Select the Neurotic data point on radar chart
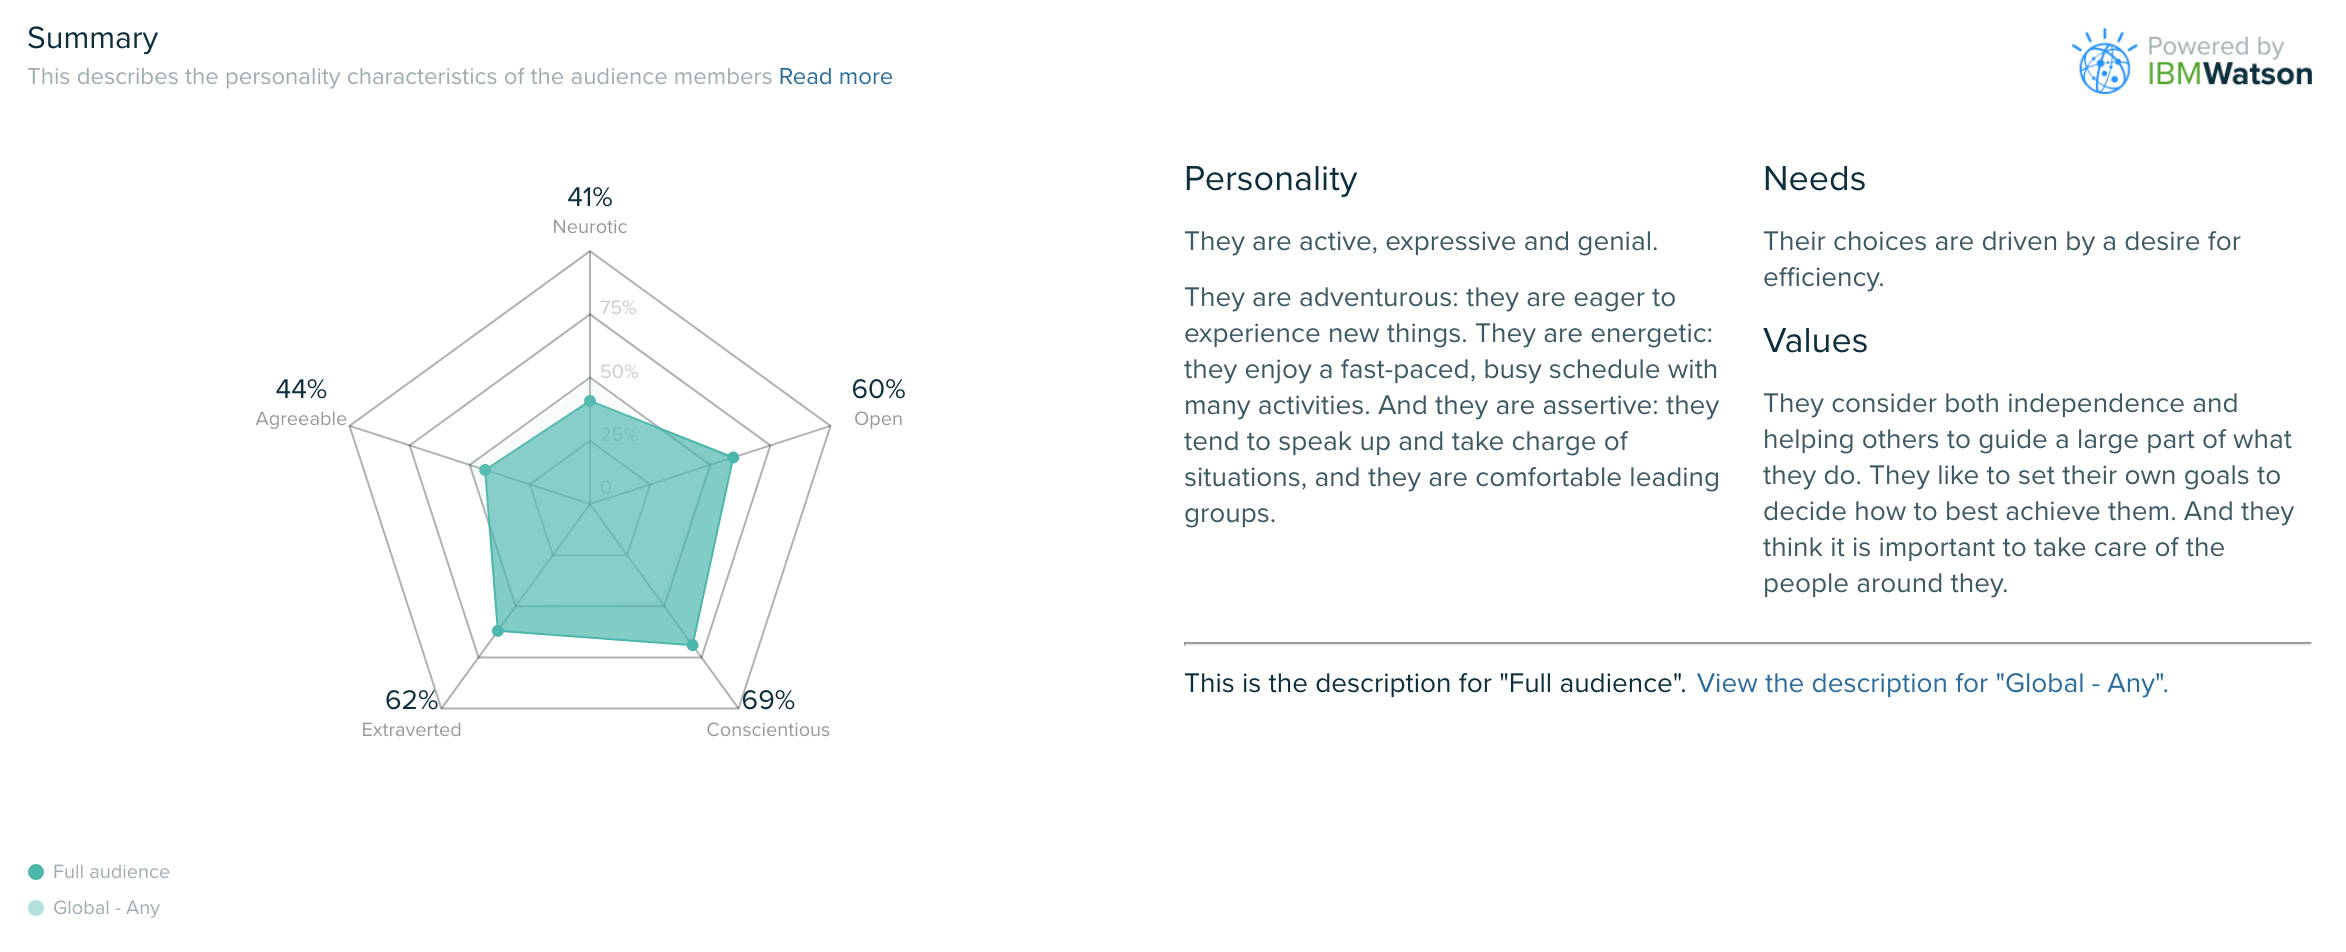 pyautogui.click(x=590, y=401)
